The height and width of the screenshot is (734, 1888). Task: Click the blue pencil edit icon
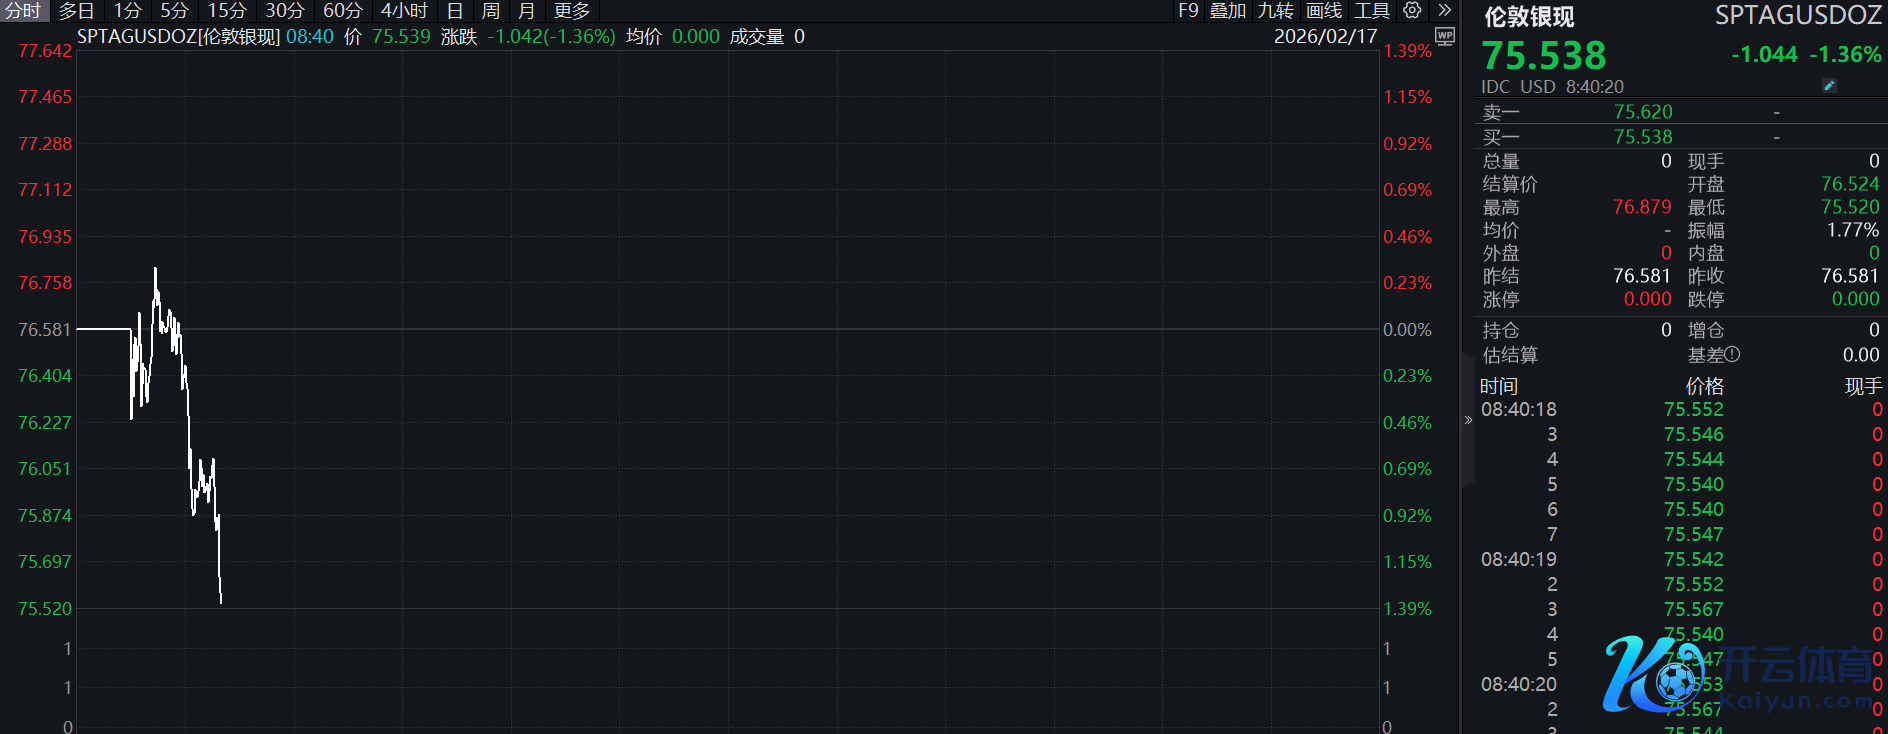(x=1829, y=86)
